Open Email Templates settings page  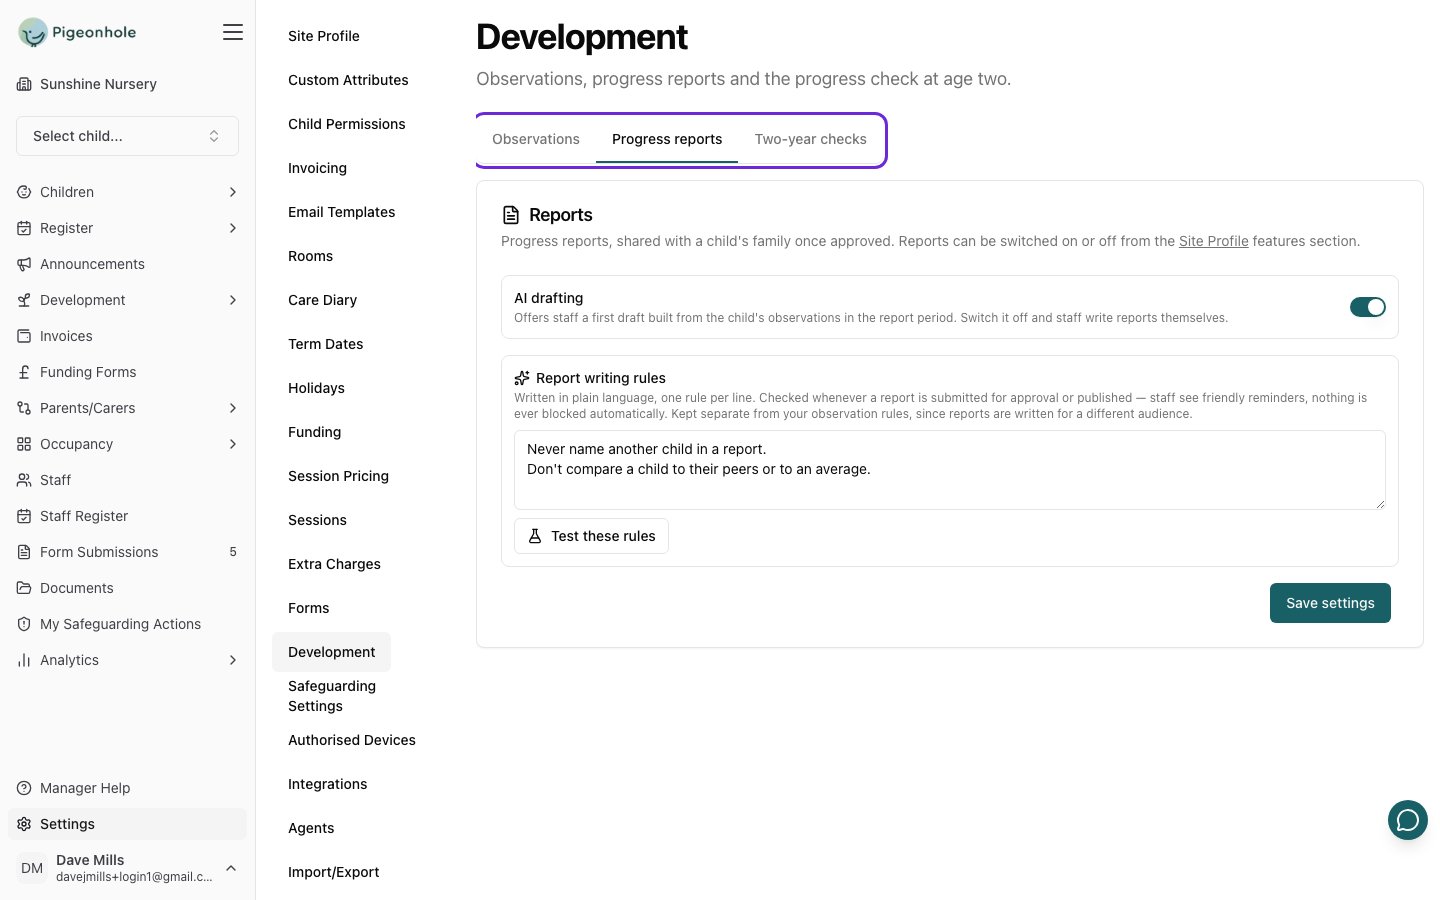(341, 212)
